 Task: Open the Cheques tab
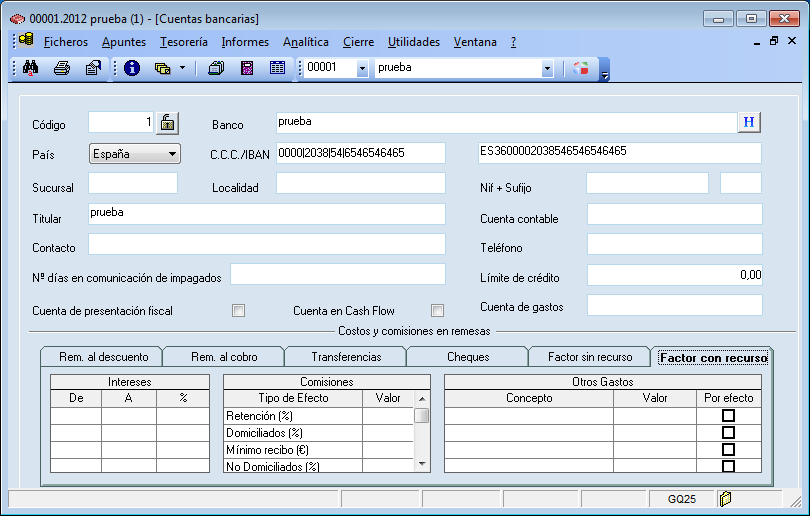click(468, 357)
